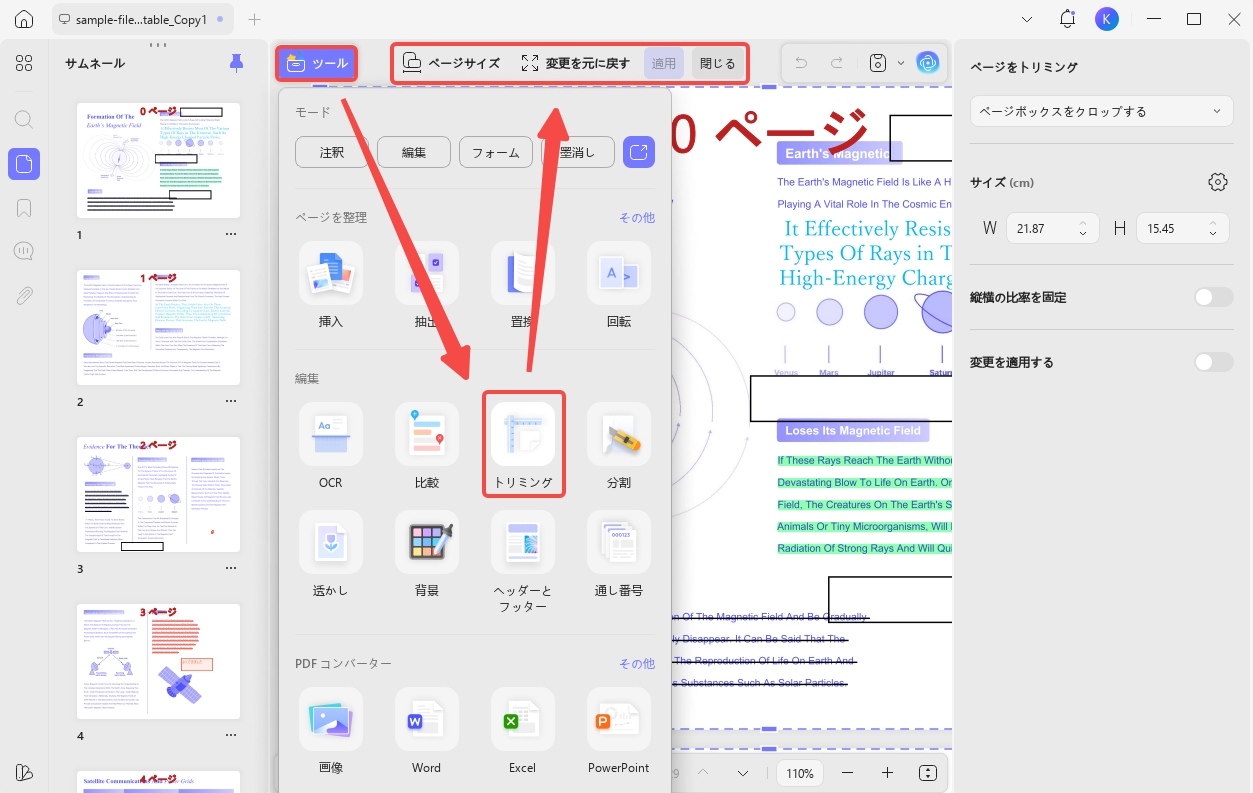Open the ツール menu button
This screenshot has height=793, width=1253.
(x=316, y=63)
